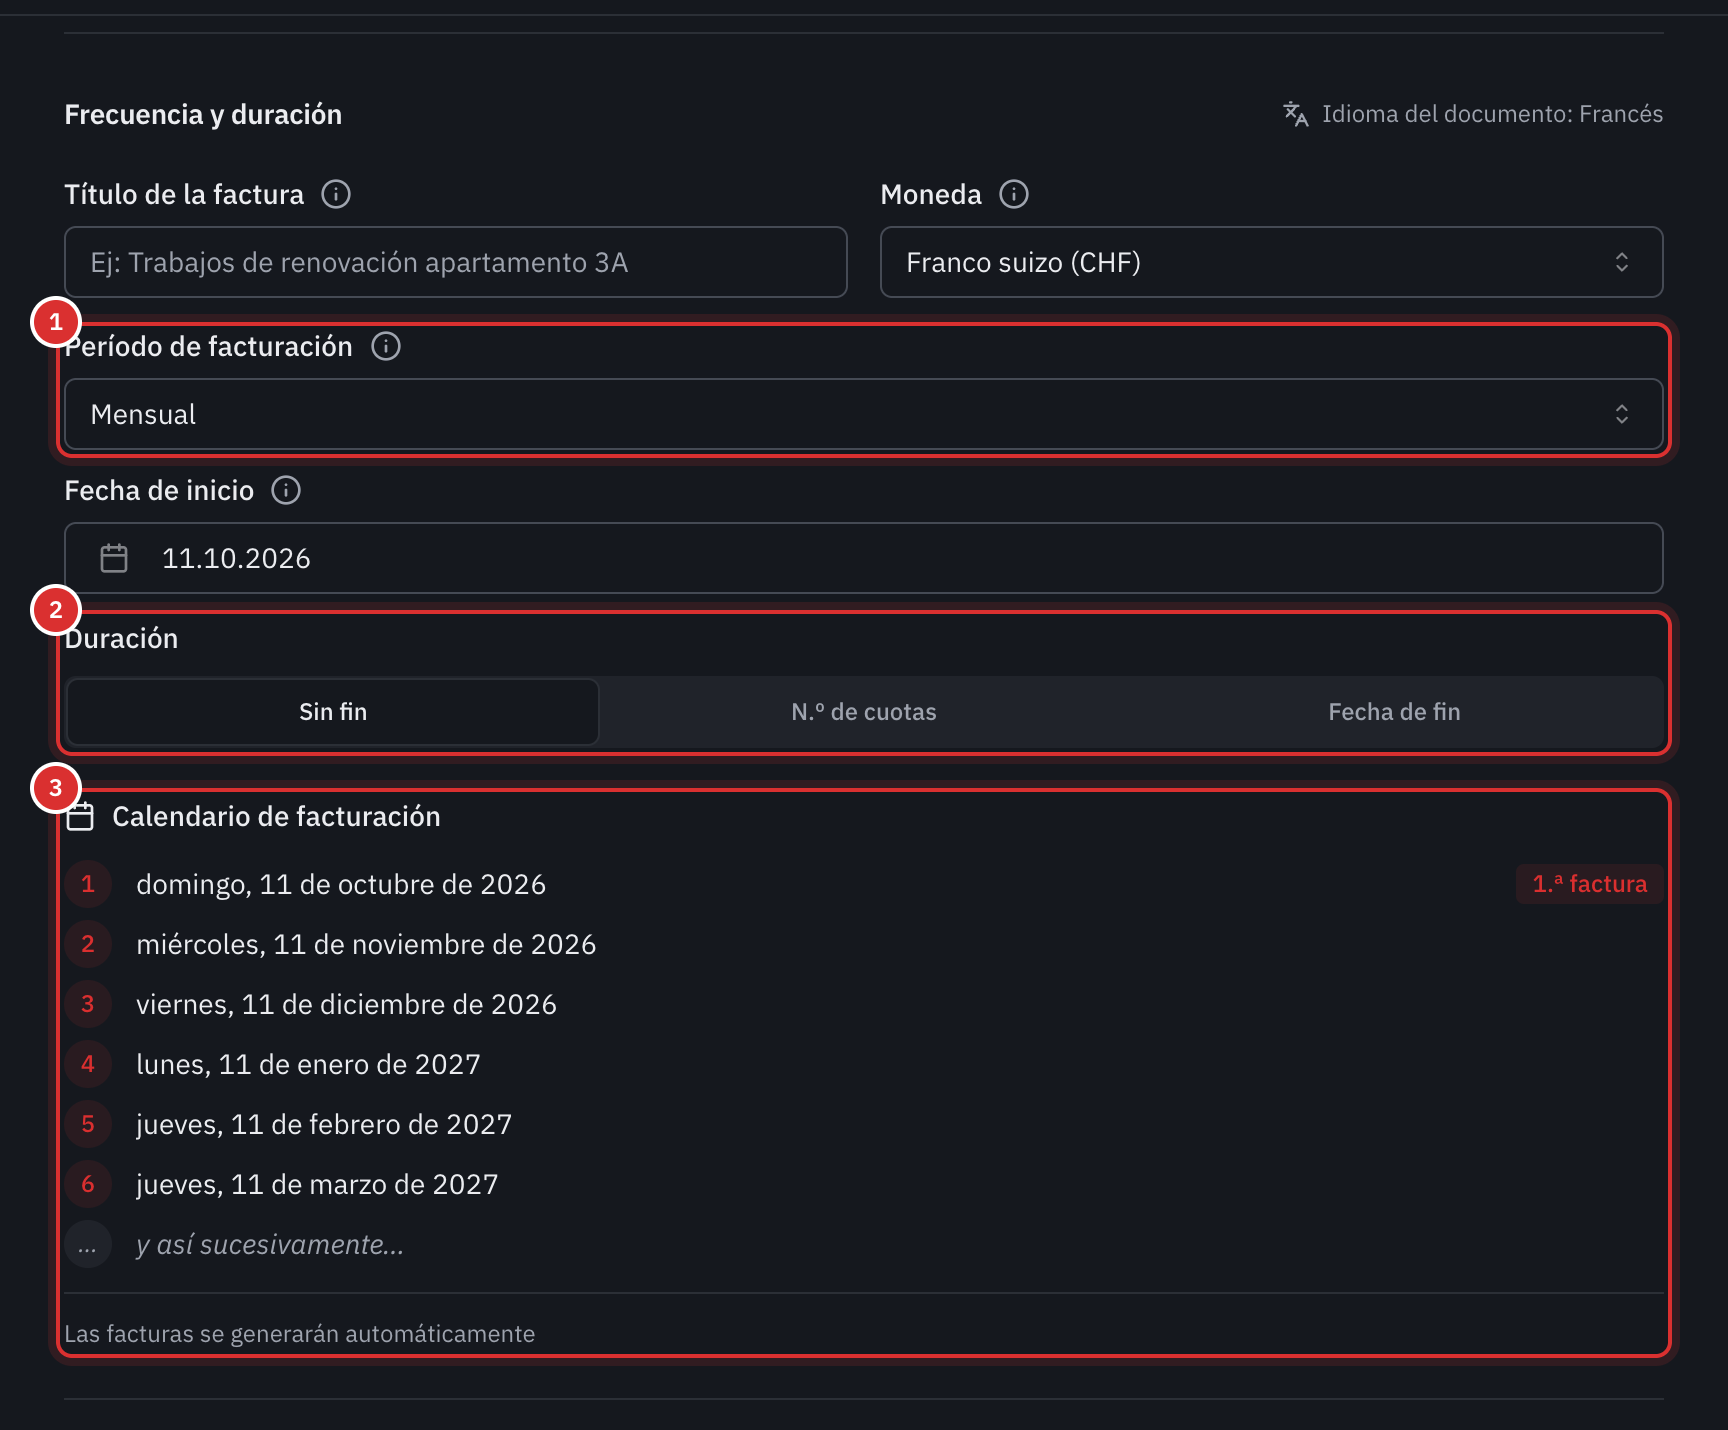The width and height of the screenshot is (1728, 1430).
Task: Click the translate icon beside document language
Action: pos(1296,114)
